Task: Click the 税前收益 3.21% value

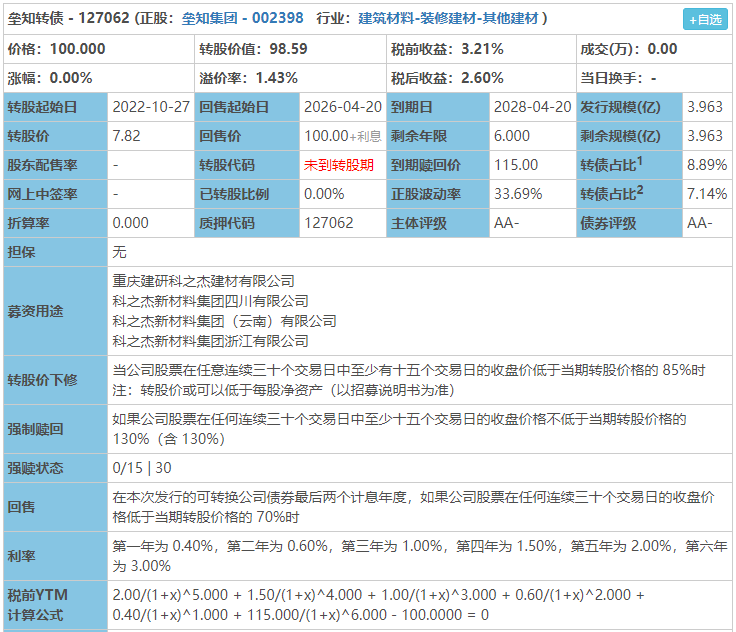Action: click(x=482, y=49)
